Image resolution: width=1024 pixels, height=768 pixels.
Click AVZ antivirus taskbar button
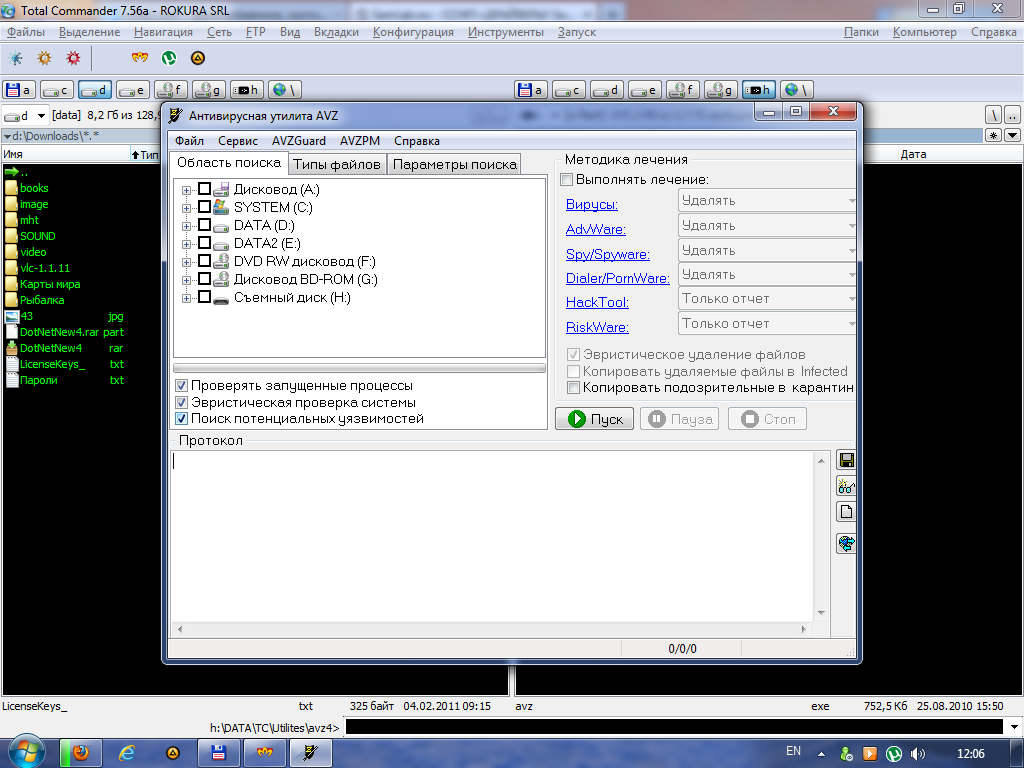point(310,753)
